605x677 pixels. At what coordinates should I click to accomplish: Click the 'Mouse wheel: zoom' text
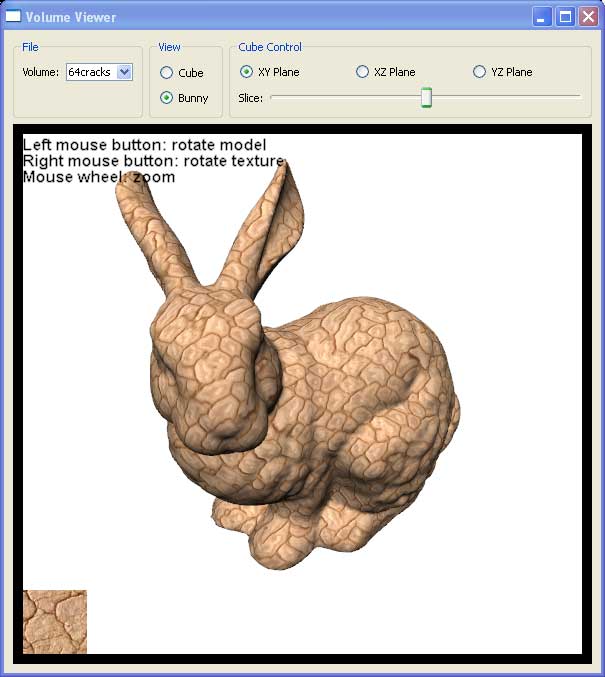[99, 177]
